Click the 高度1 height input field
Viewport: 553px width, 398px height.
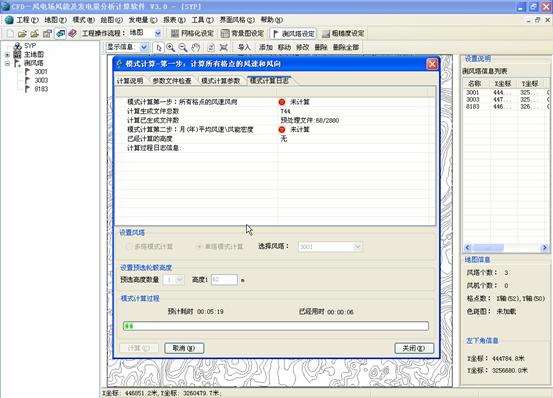pyautogui.click(x=224, y=280)
